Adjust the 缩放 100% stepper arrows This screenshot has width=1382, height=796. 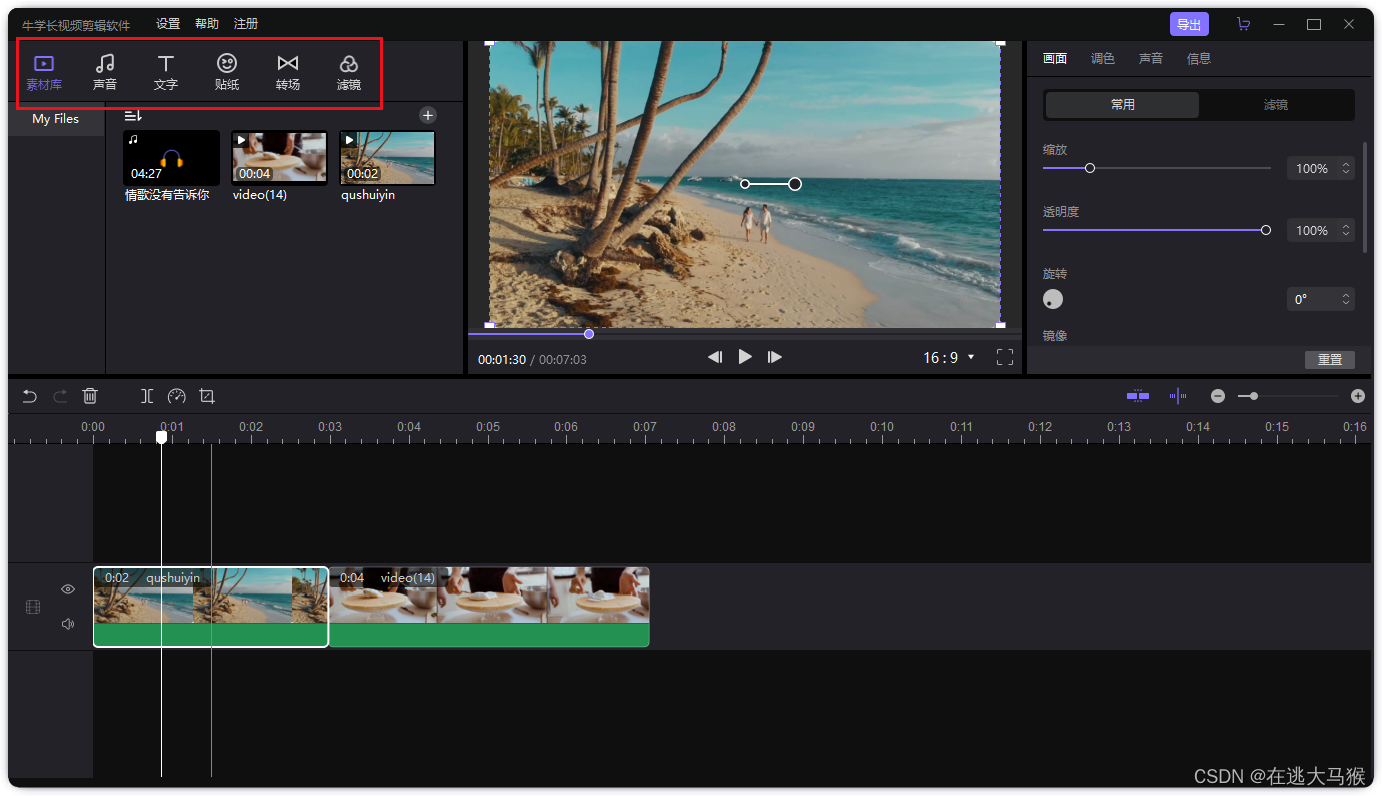1346,169
